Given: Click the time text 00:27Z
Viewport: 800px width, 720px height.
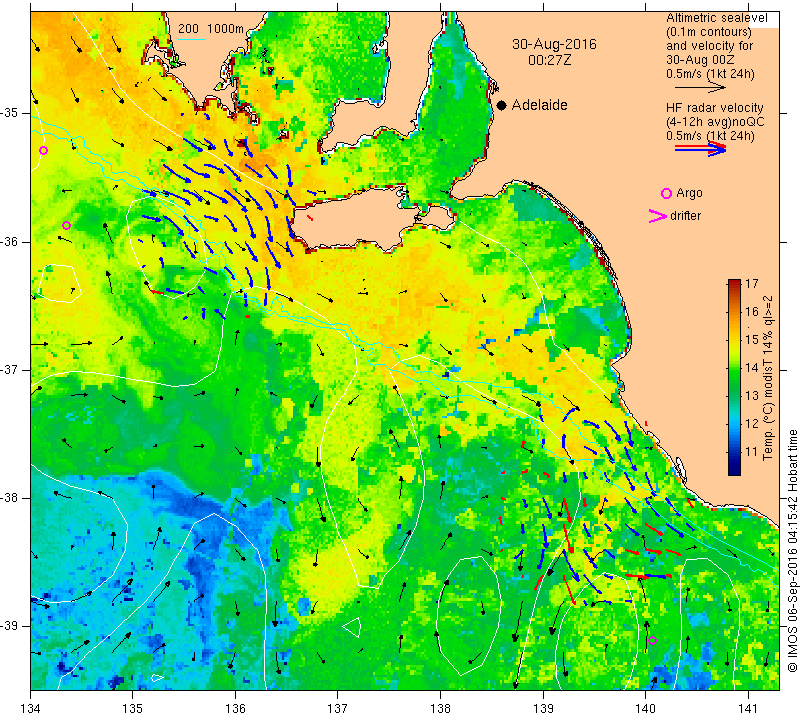Looking at the screenshot, I should click(x=549, y=60).
